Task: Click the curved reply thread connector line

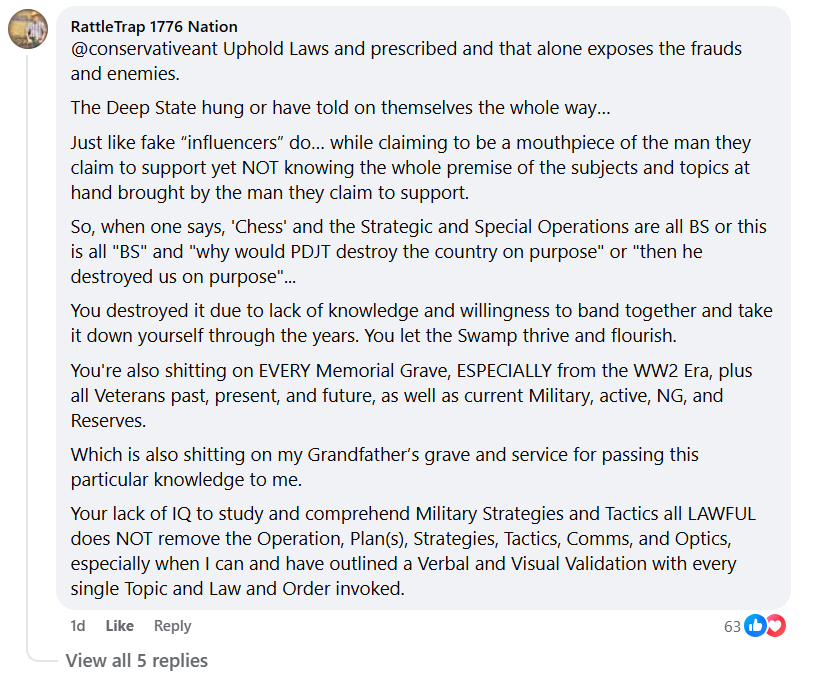Action: click(x=40, y=655)
